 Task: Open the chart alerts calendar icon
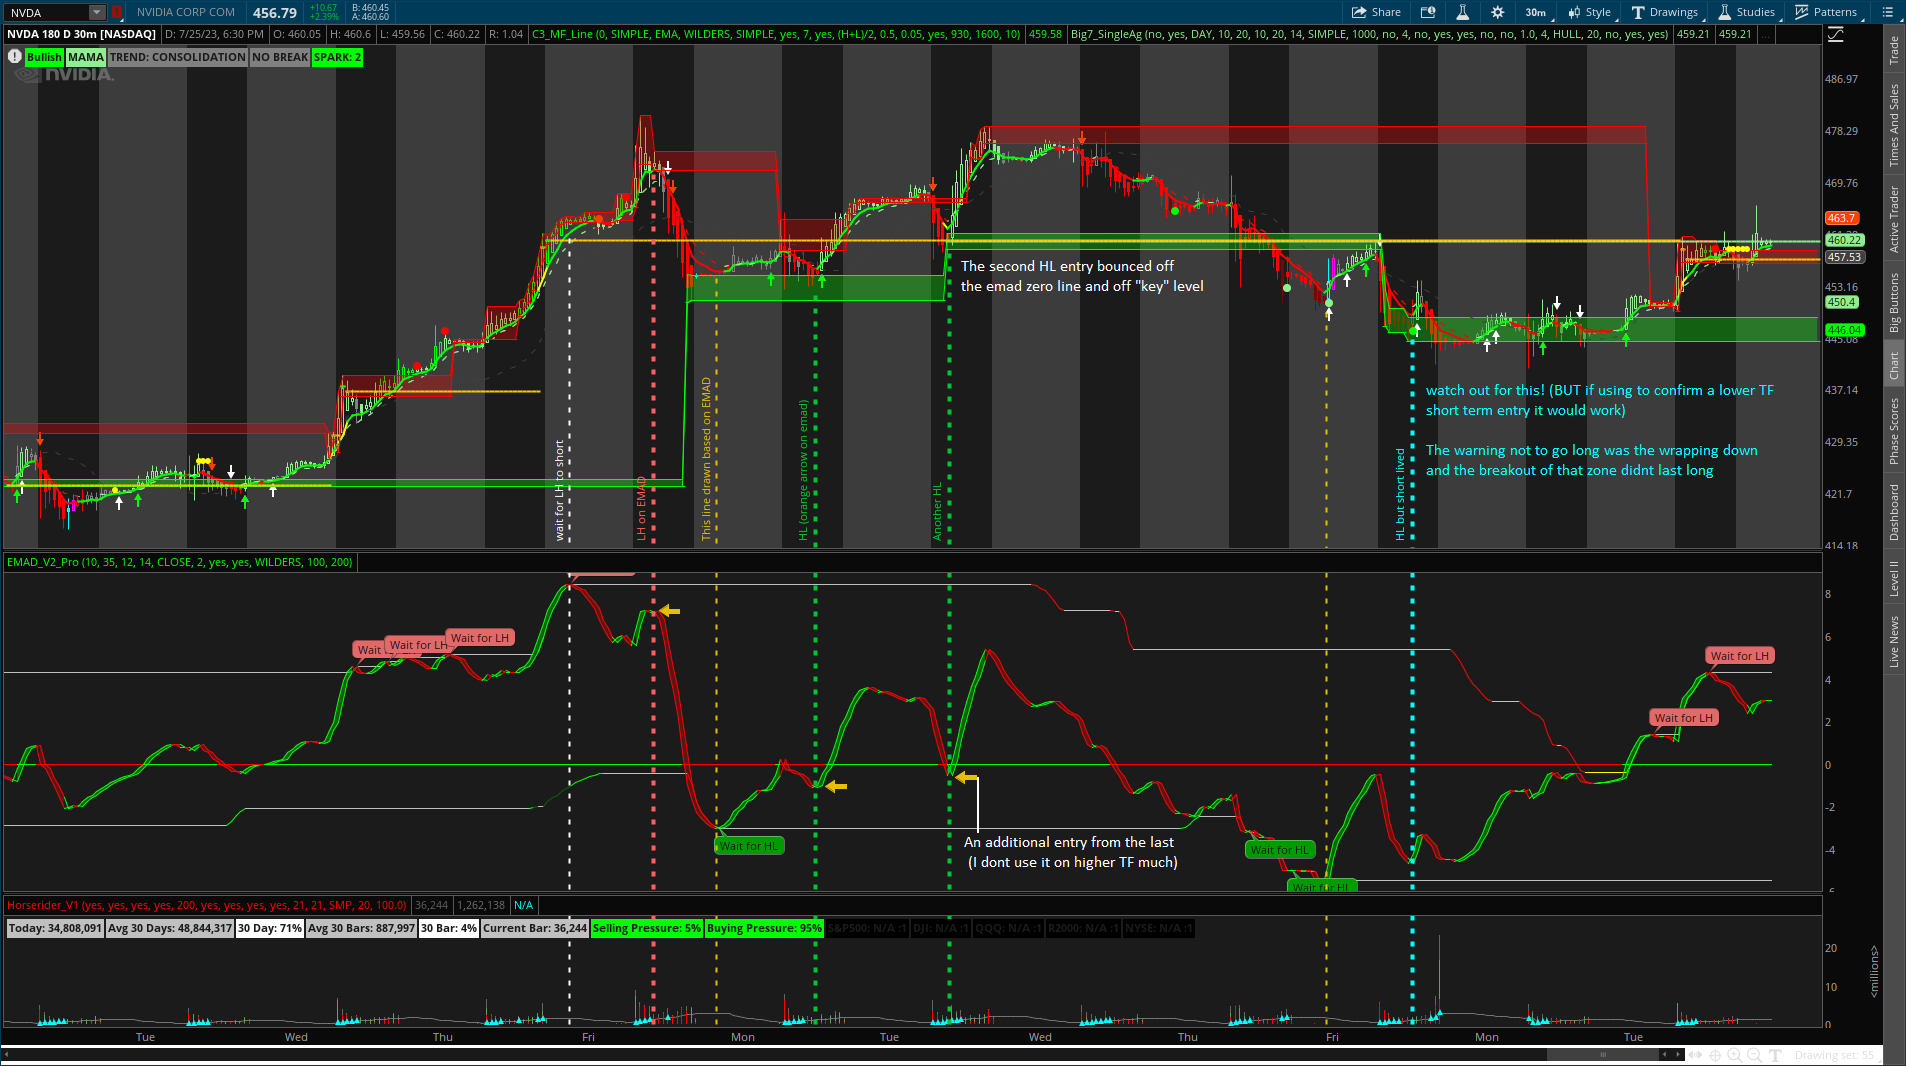point(1428,12)
